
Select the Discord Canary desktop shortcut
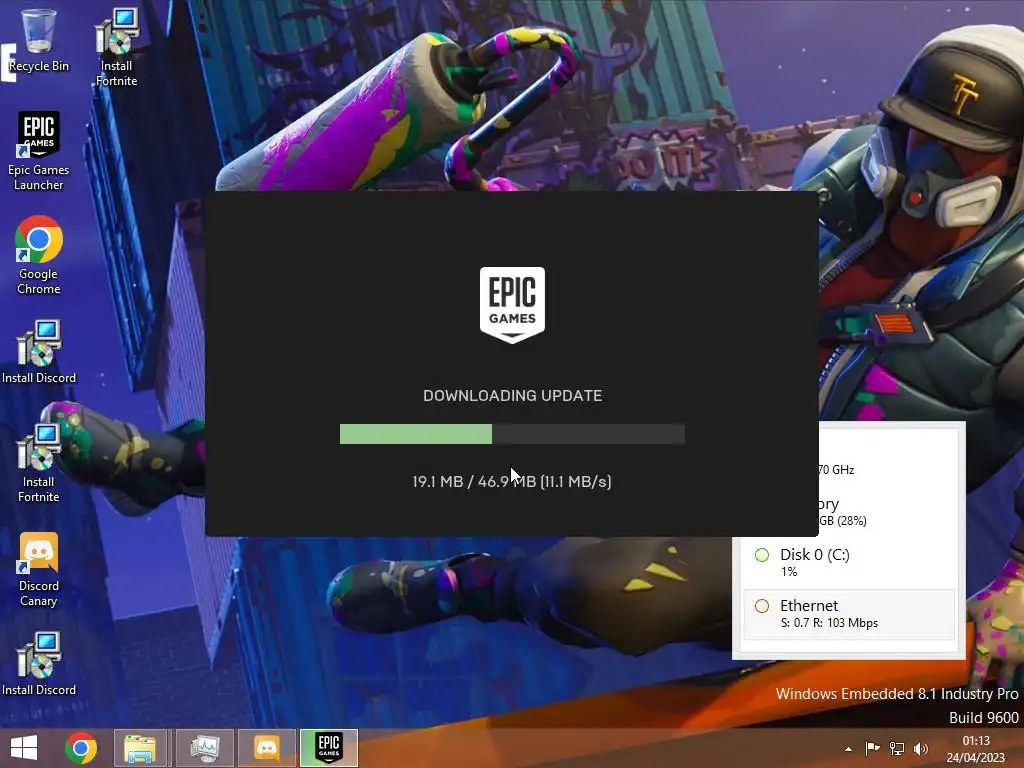(x=39, y=569)
